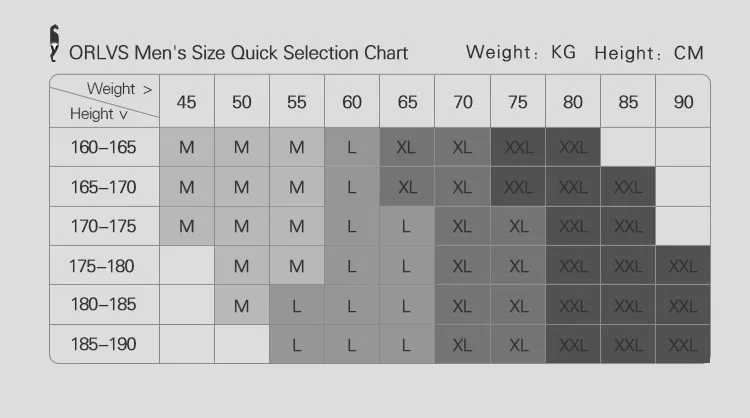Select the 70 weight column header
Viewport: 750px width, 418px height.
click(x=463, y=101)
